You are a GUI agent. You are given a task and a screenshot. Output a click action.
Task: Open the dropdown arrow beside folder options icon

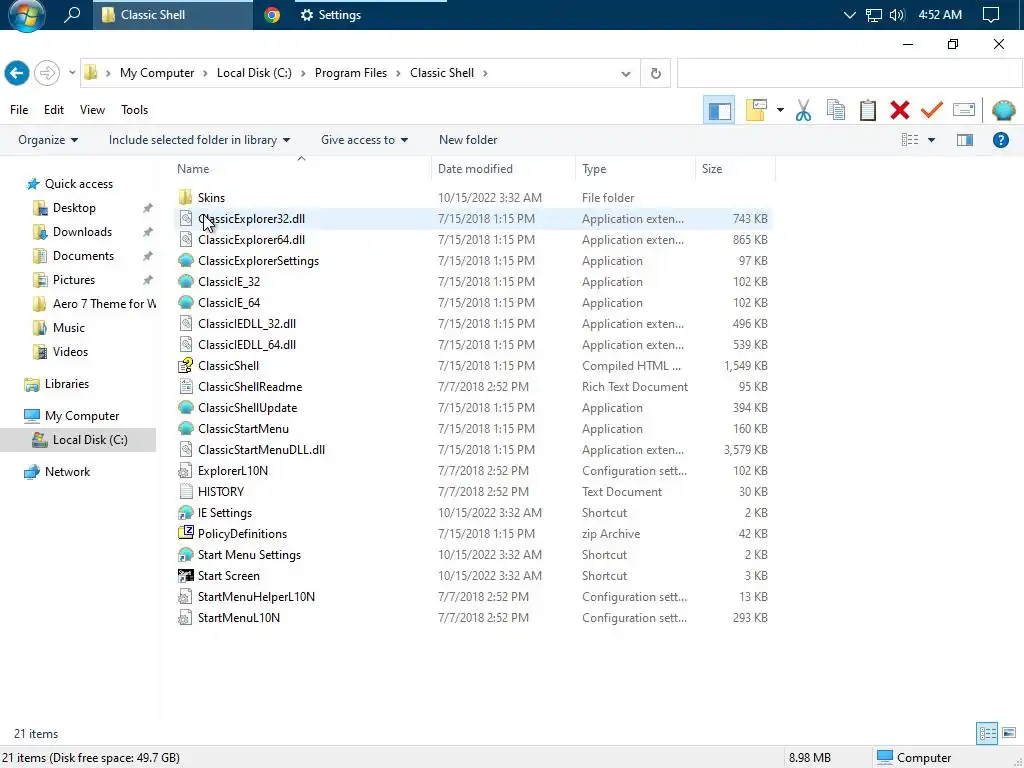point(780,110)
